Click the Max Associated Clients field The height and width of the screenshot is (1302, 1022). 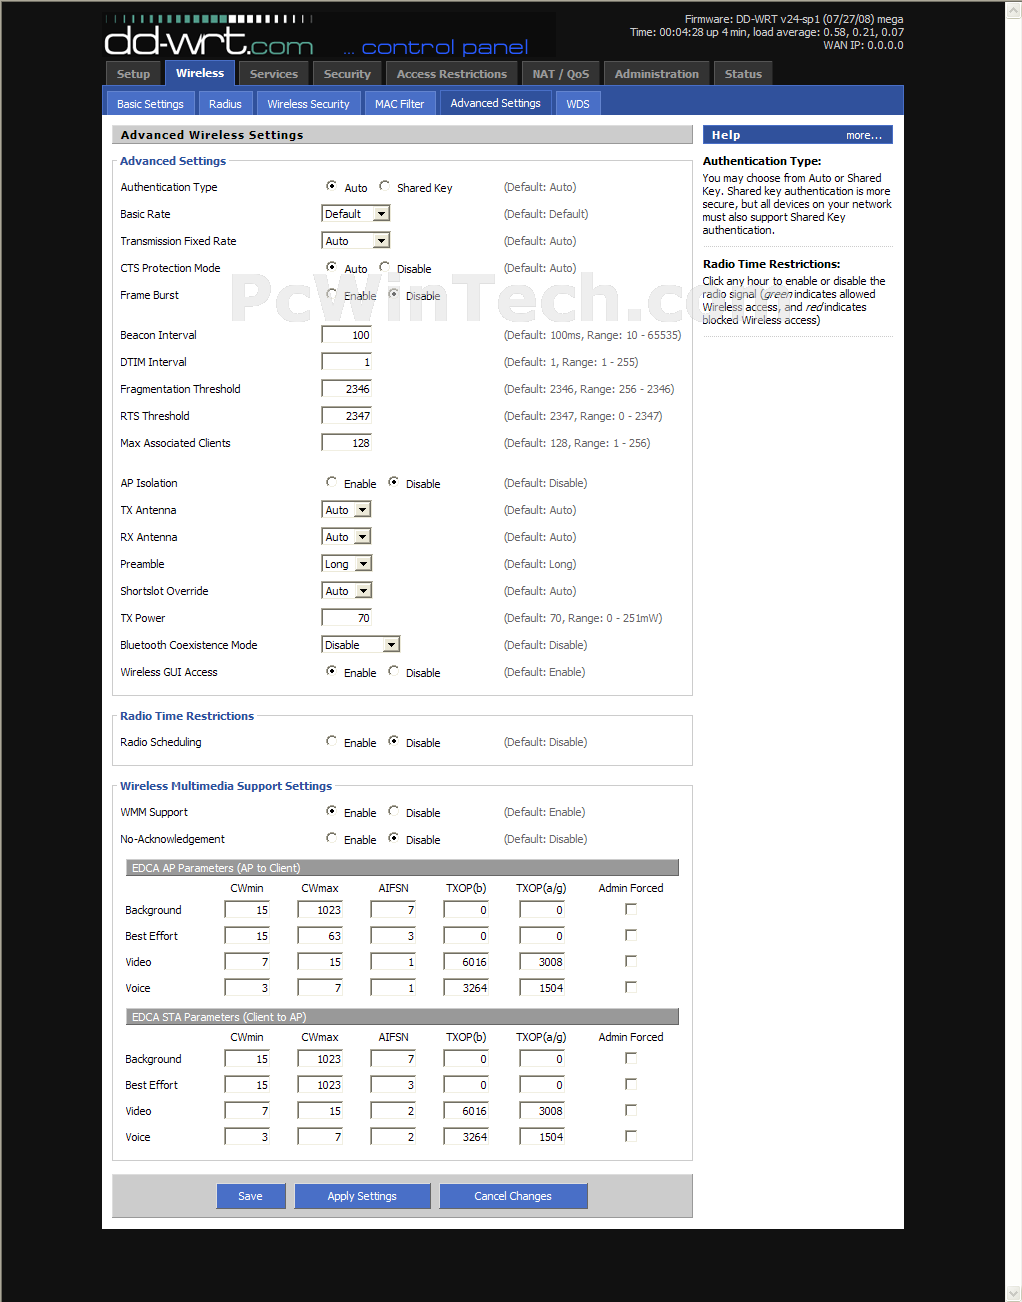click(347, 443)
